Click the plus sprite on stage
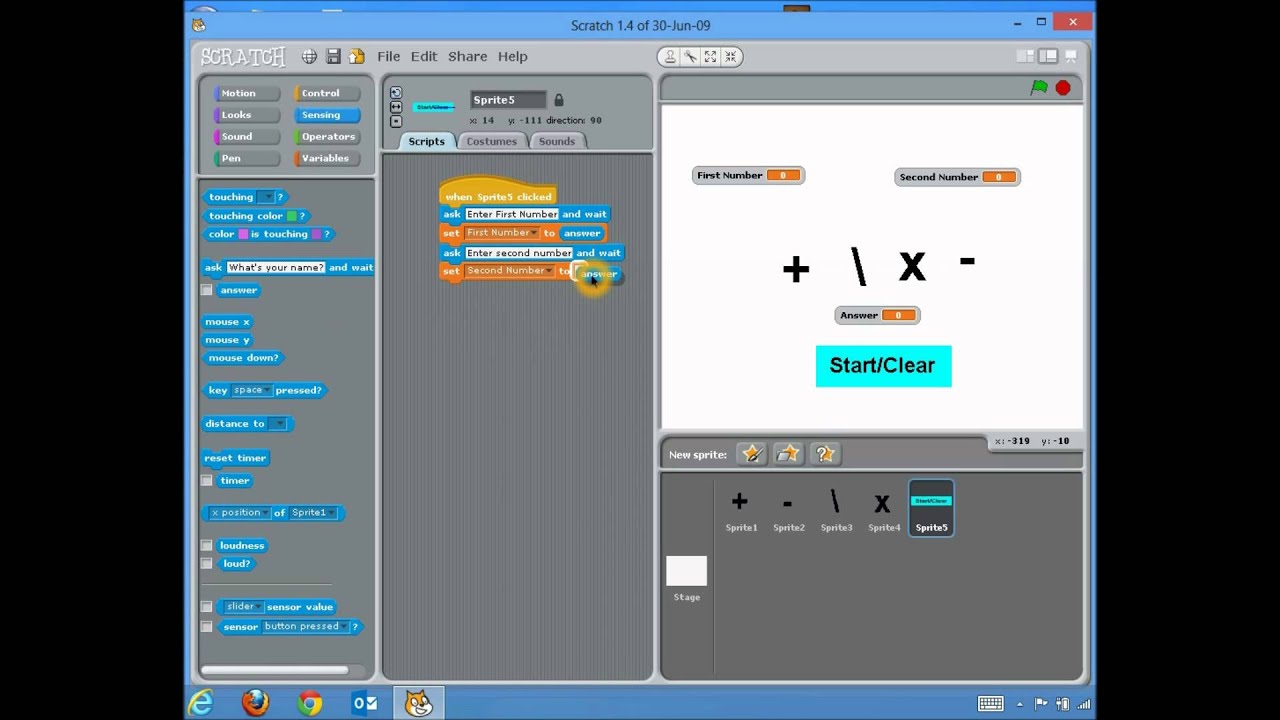Viewport: 1280px width, 720px height. click(796, 269)
